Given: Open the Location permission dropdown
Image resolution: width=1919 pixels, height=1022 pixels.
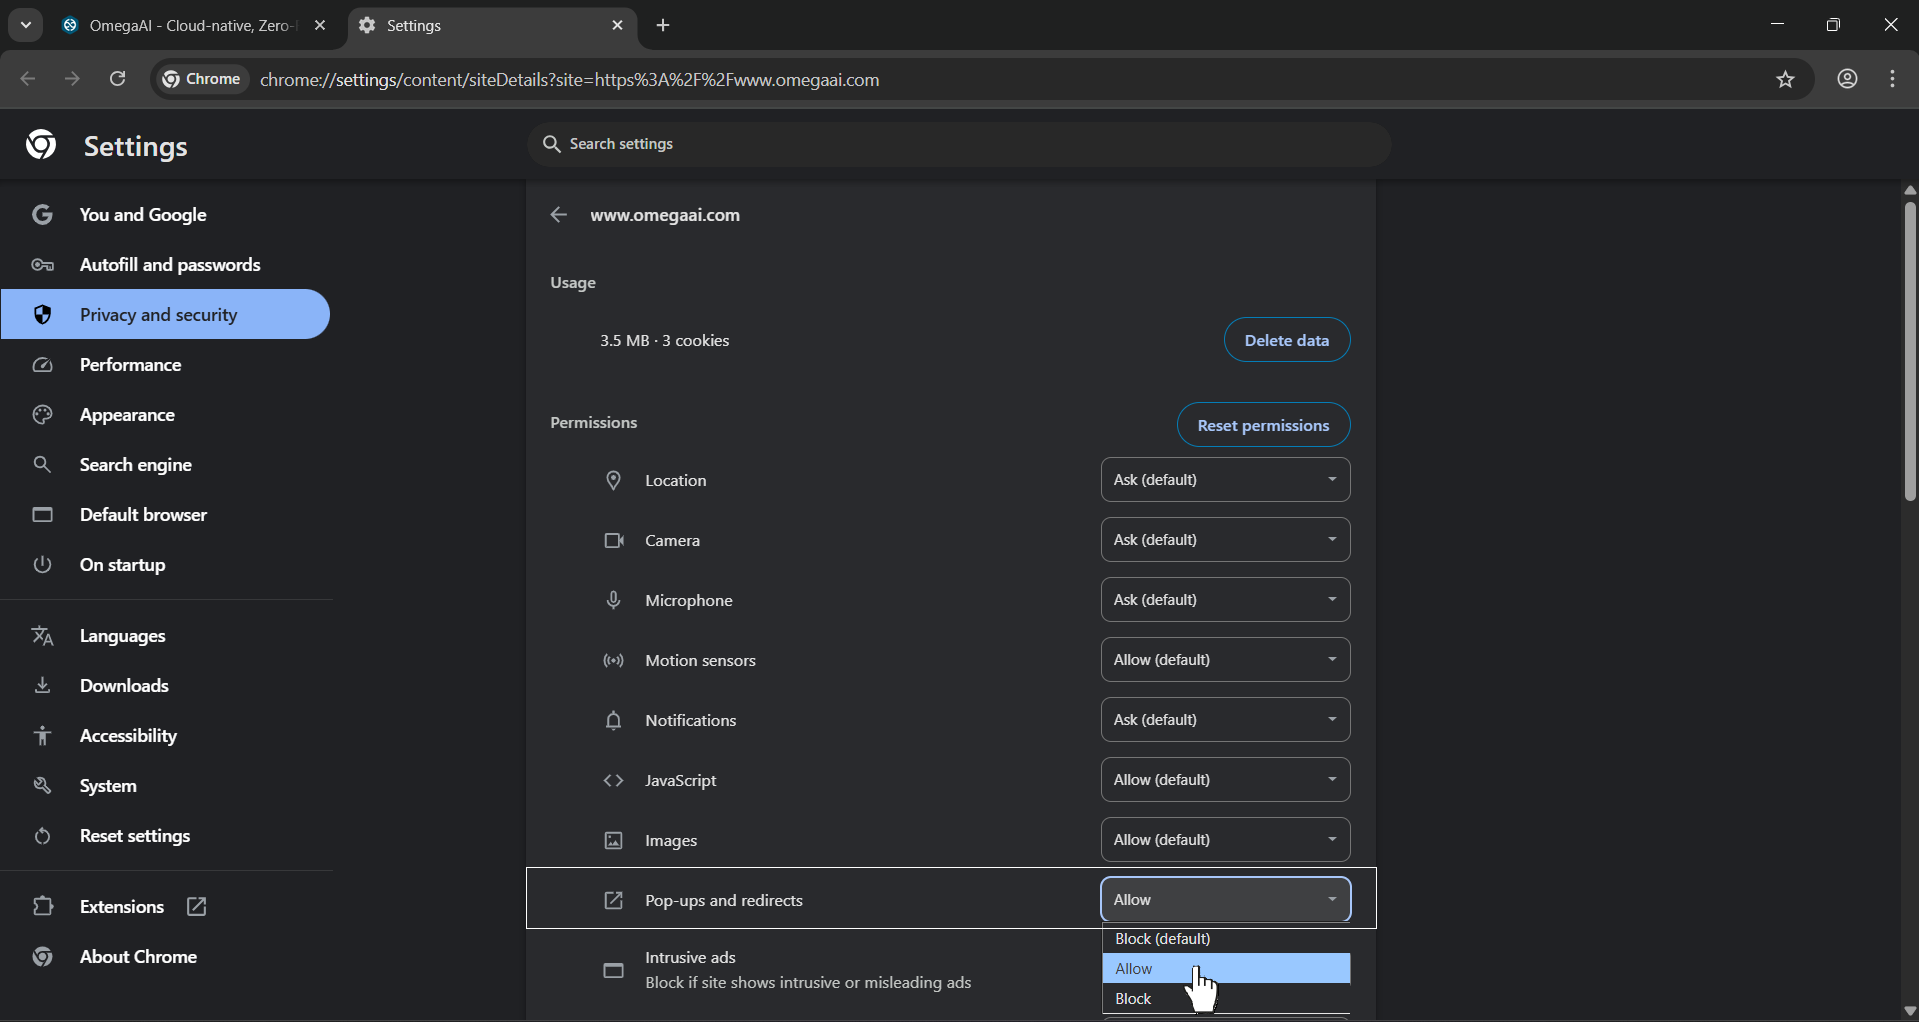Looking at the screenshot, I should coord(1225,480).
